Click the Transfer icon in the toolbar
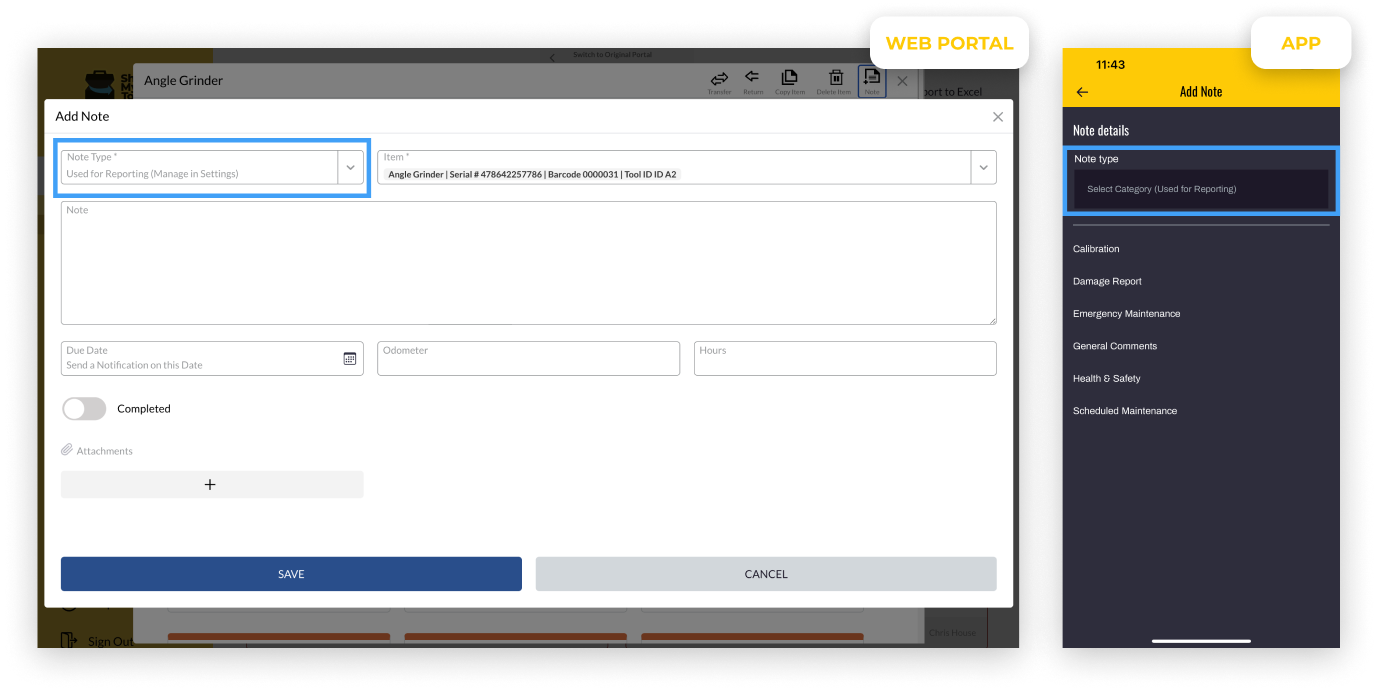 pos(719,79)
